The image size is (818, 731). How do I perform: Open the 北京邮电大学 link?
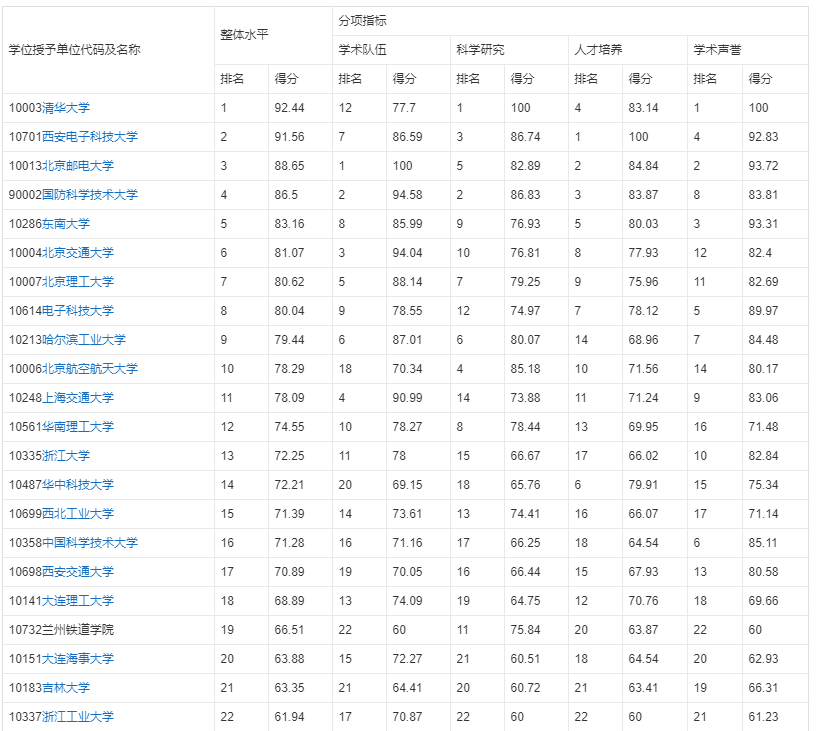(78, 166)
